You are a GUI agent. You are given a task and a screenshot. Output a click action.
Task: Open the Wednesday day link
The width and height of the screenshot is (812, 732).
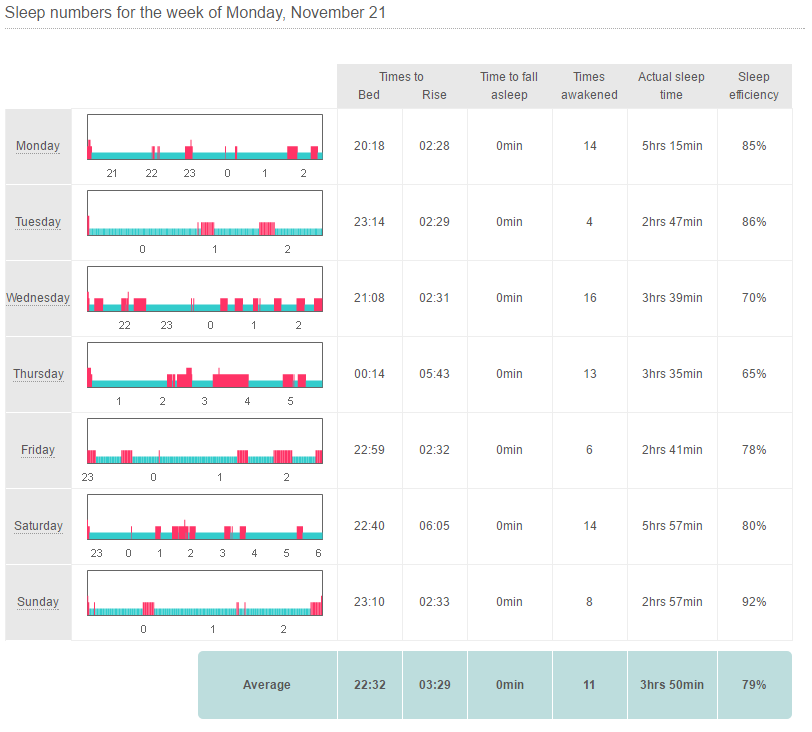pos(38,298)
